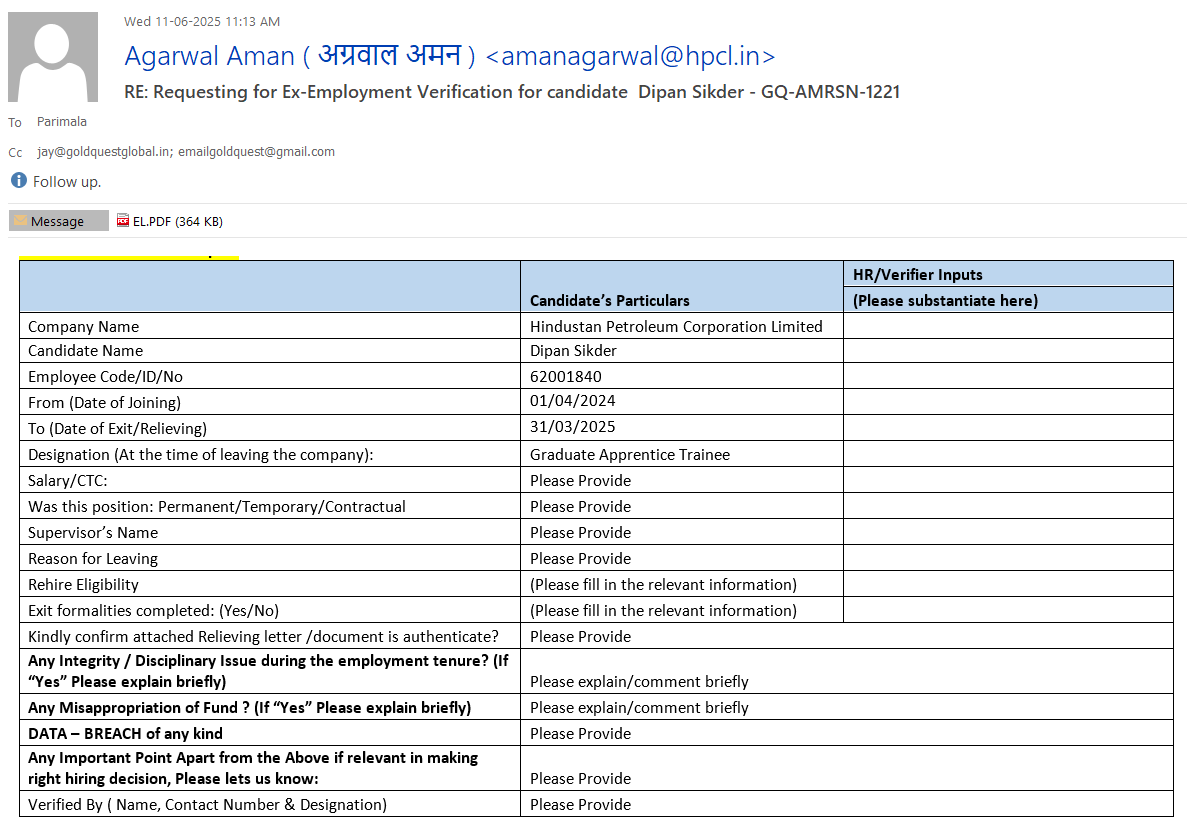Image resolution: width=1187 pixels, height=822 pixels.
Task: Click the envelope icon on Message tab
Action: [x=20, y=221]
